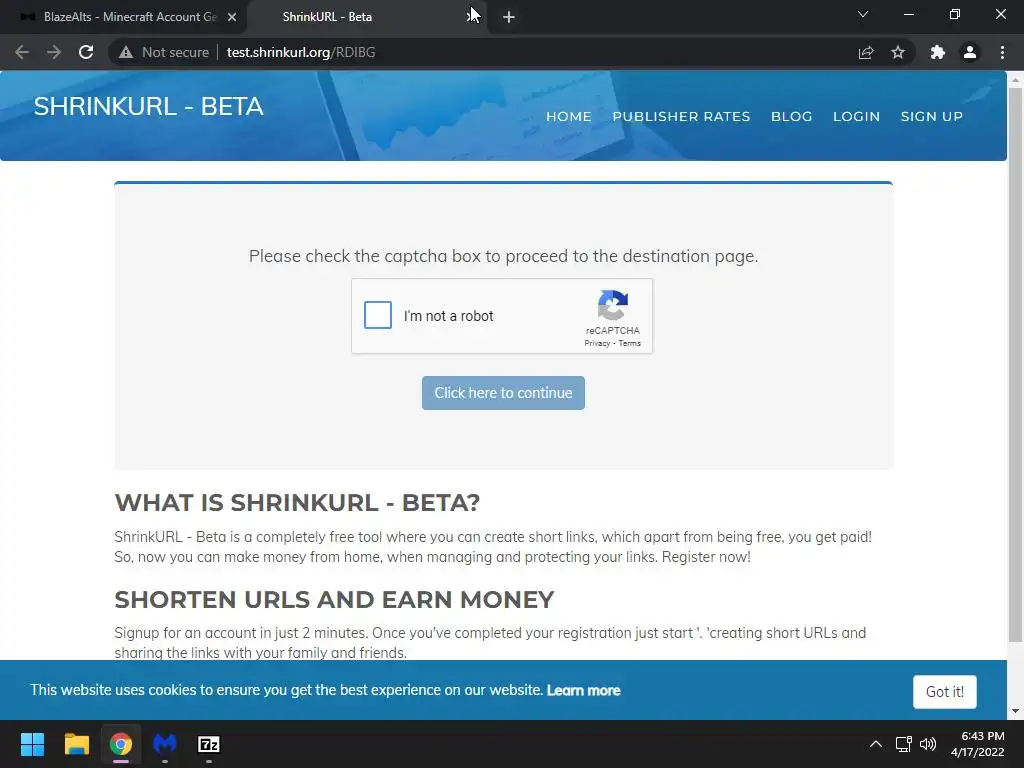Show hidden system tray icons
This screenshot has width=1024, height=768.
click(x=876, y=744)
